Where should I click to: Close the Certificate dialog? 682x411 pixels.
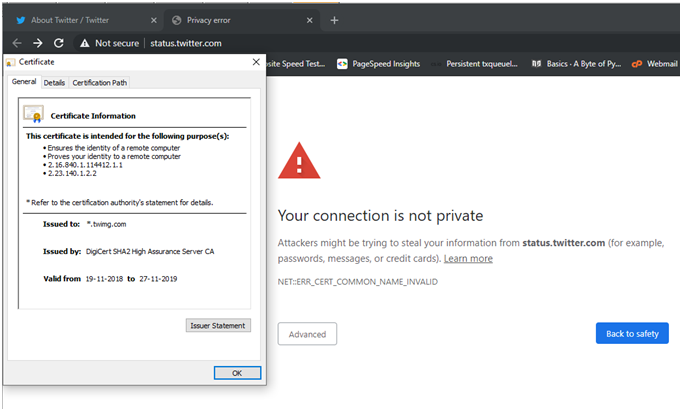click(x=256, y=62)
